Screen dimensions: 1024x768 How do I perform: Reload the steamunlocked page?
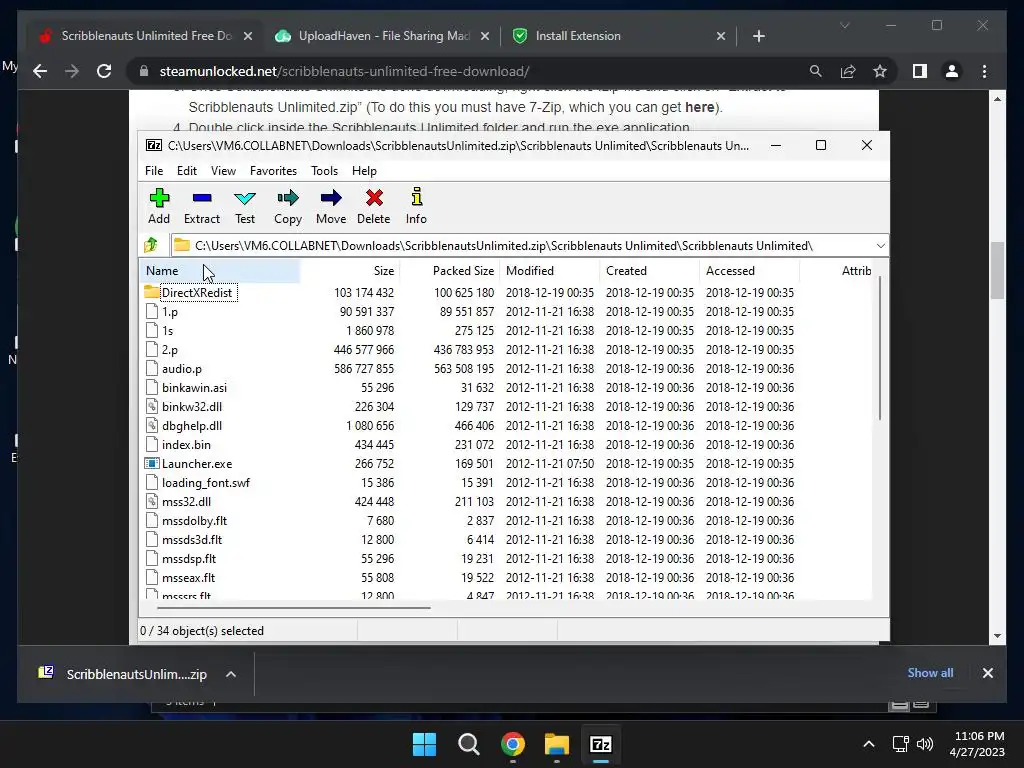coord(104,71)
